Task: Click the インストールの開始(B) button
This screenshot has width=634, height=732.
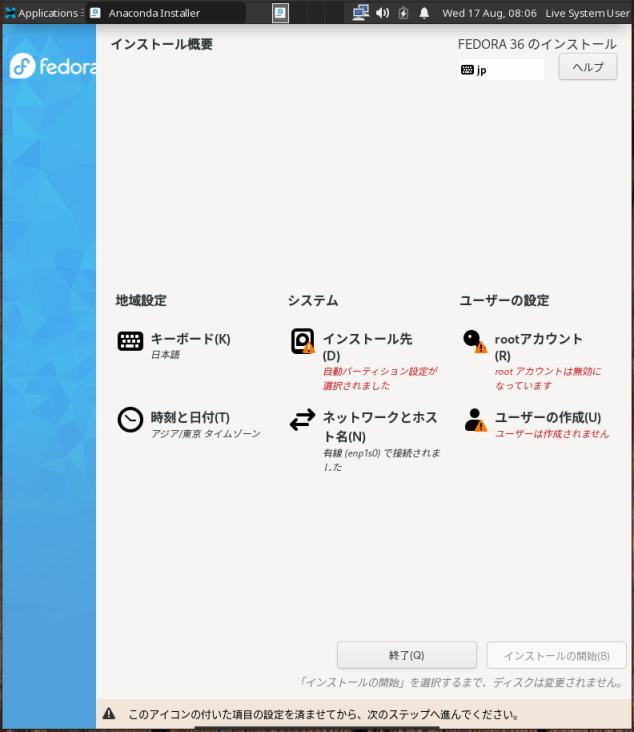Action: point(557,655)
